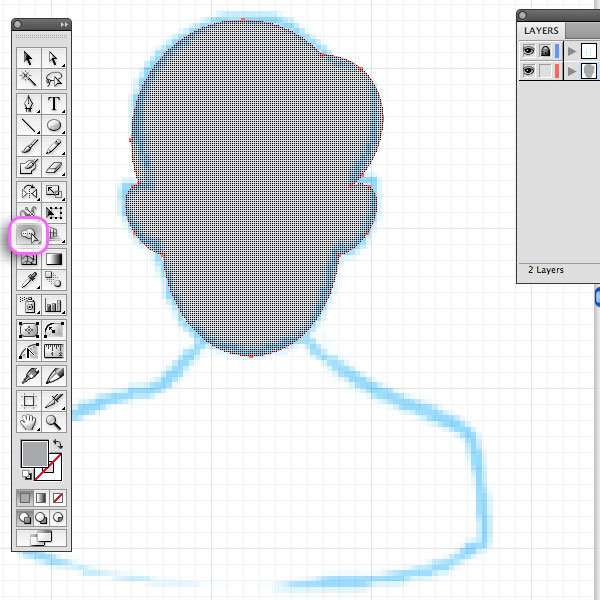Image resolution: width=600 pixels, height=600 pixels.
Task: Close the tools panel
Action: pos(17,24)
